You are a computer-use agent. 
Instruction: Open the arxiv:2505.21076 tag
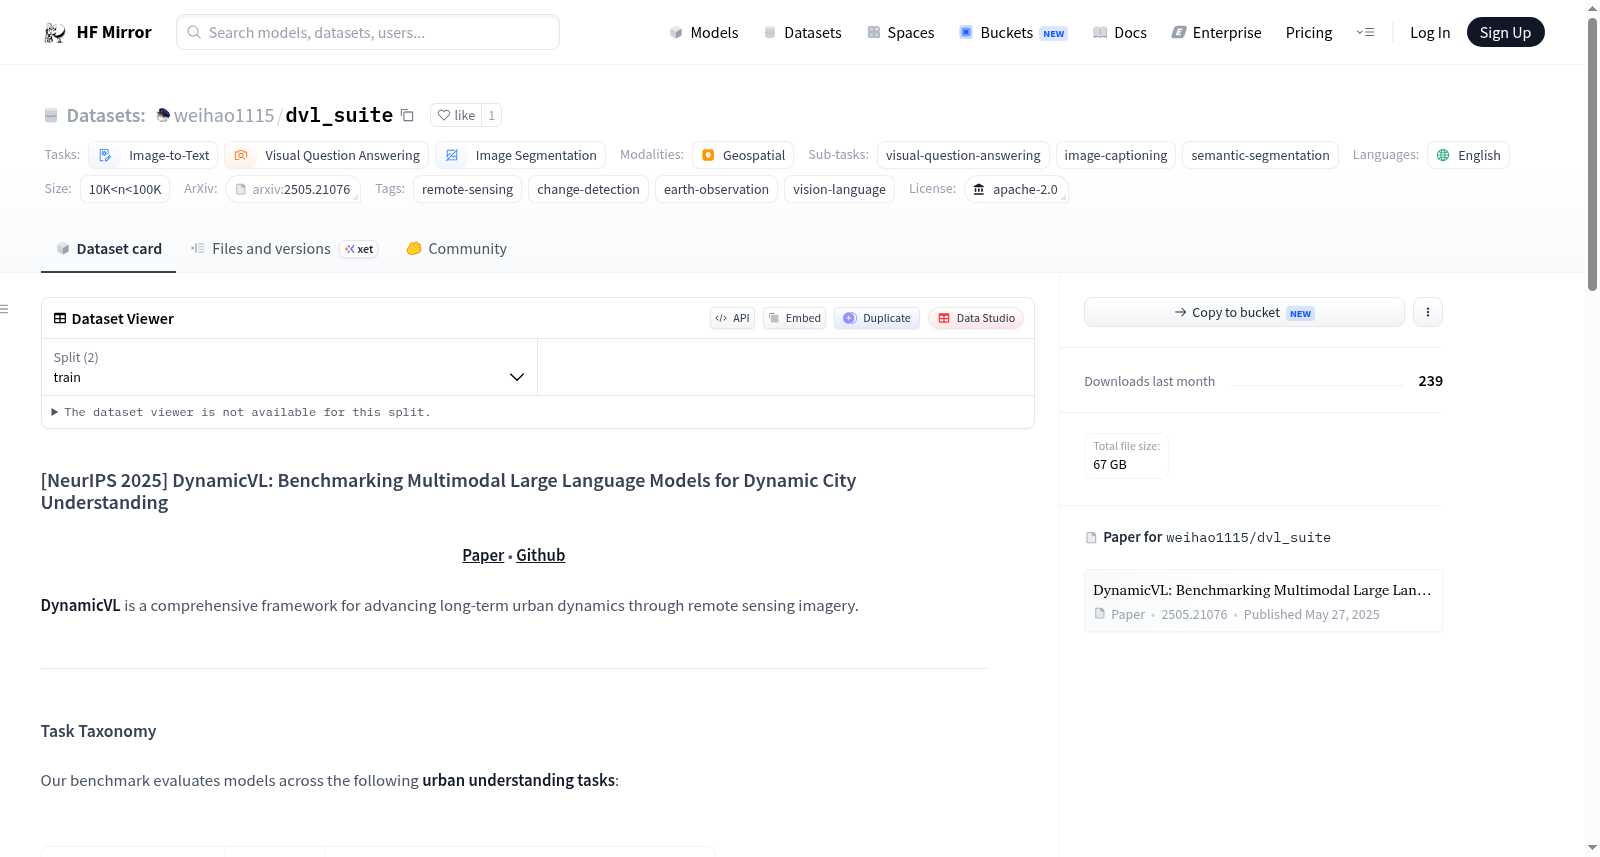point(293,189)
